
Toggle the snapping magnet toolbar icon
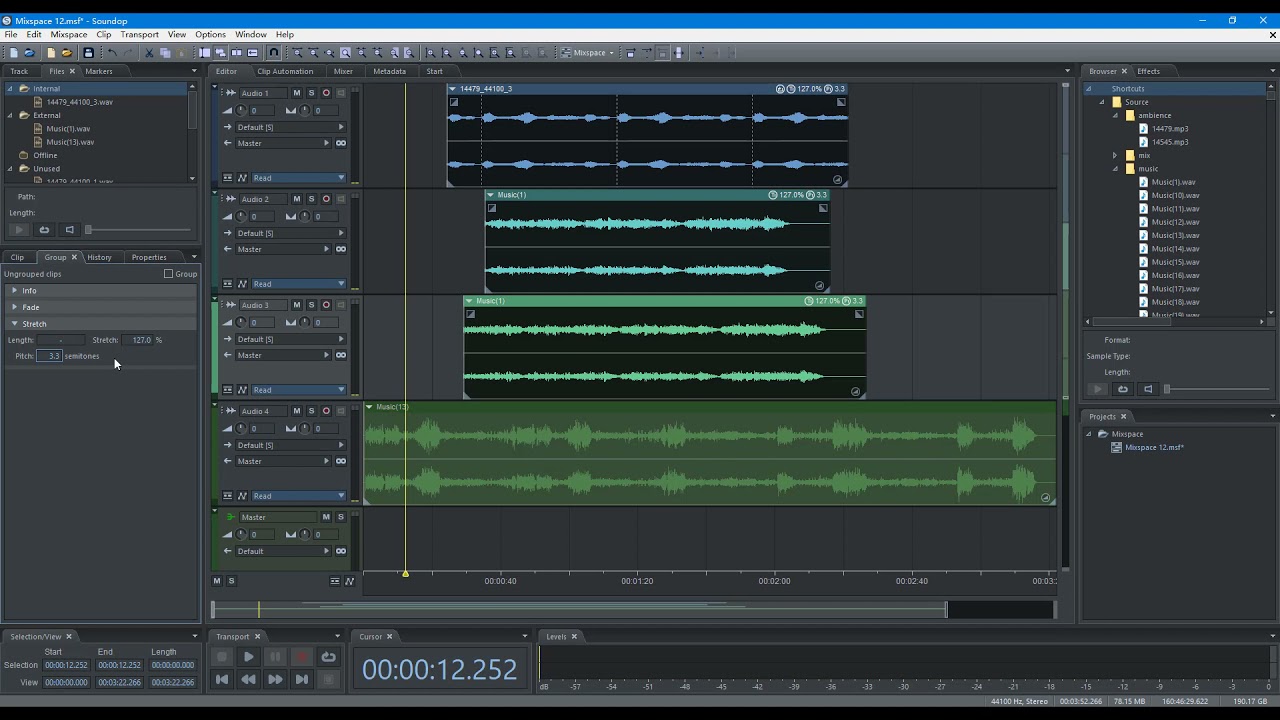click(x=274, y=53)
